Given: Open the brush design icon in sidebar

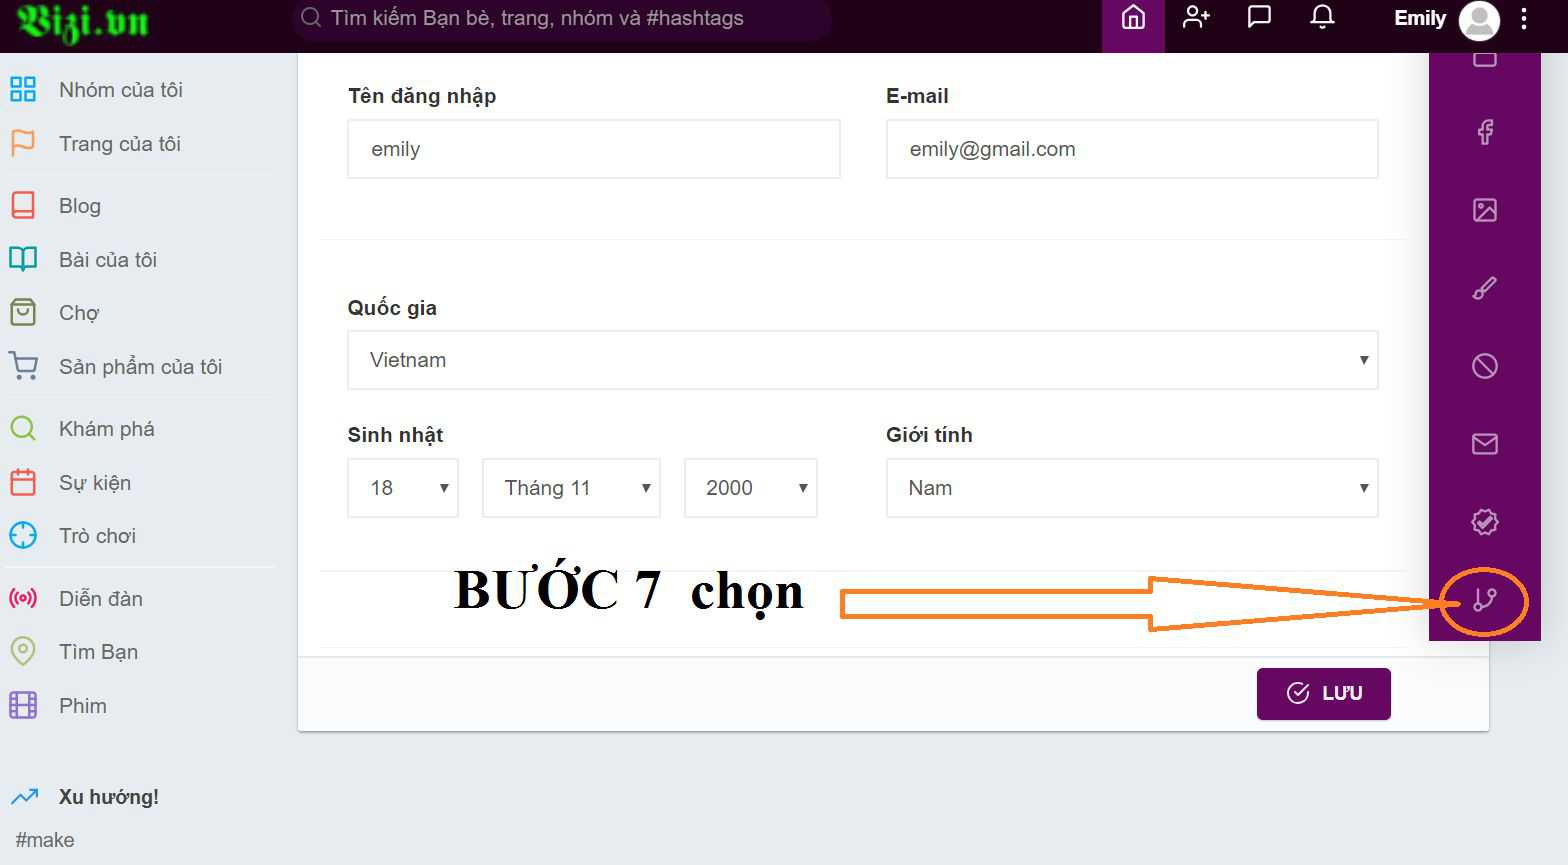Looking at the screenshot, I should (x=1485, y=288).
